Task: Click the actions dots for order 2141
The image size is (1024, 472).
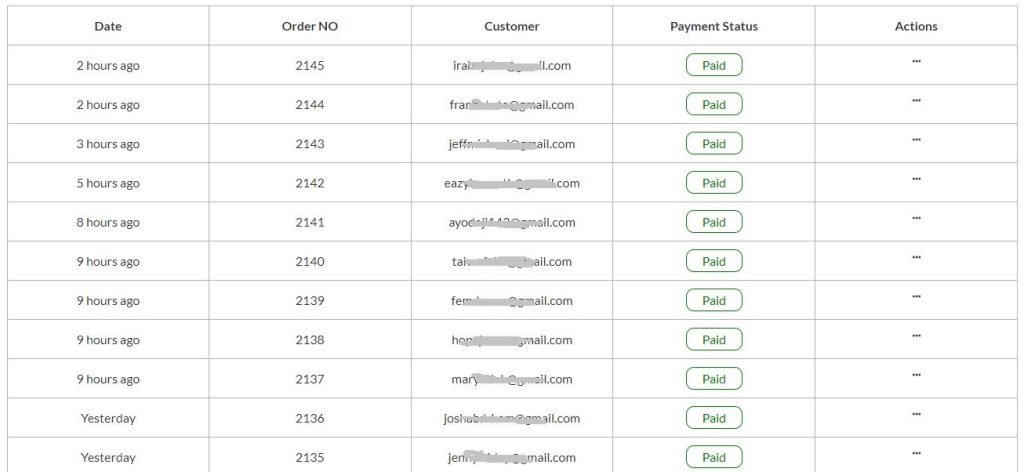Action: pyautogui.click(x=916, y=218)
